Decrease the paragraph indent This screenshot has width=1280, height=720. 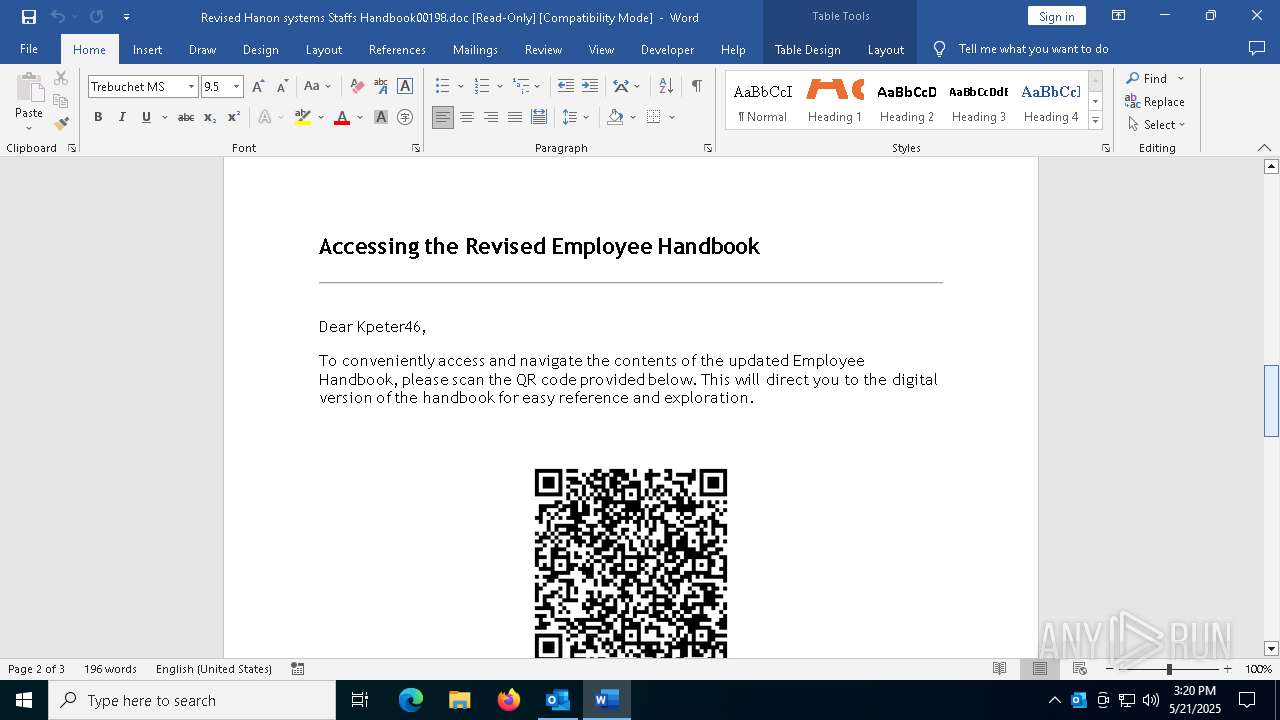click(x=566, y=87)
